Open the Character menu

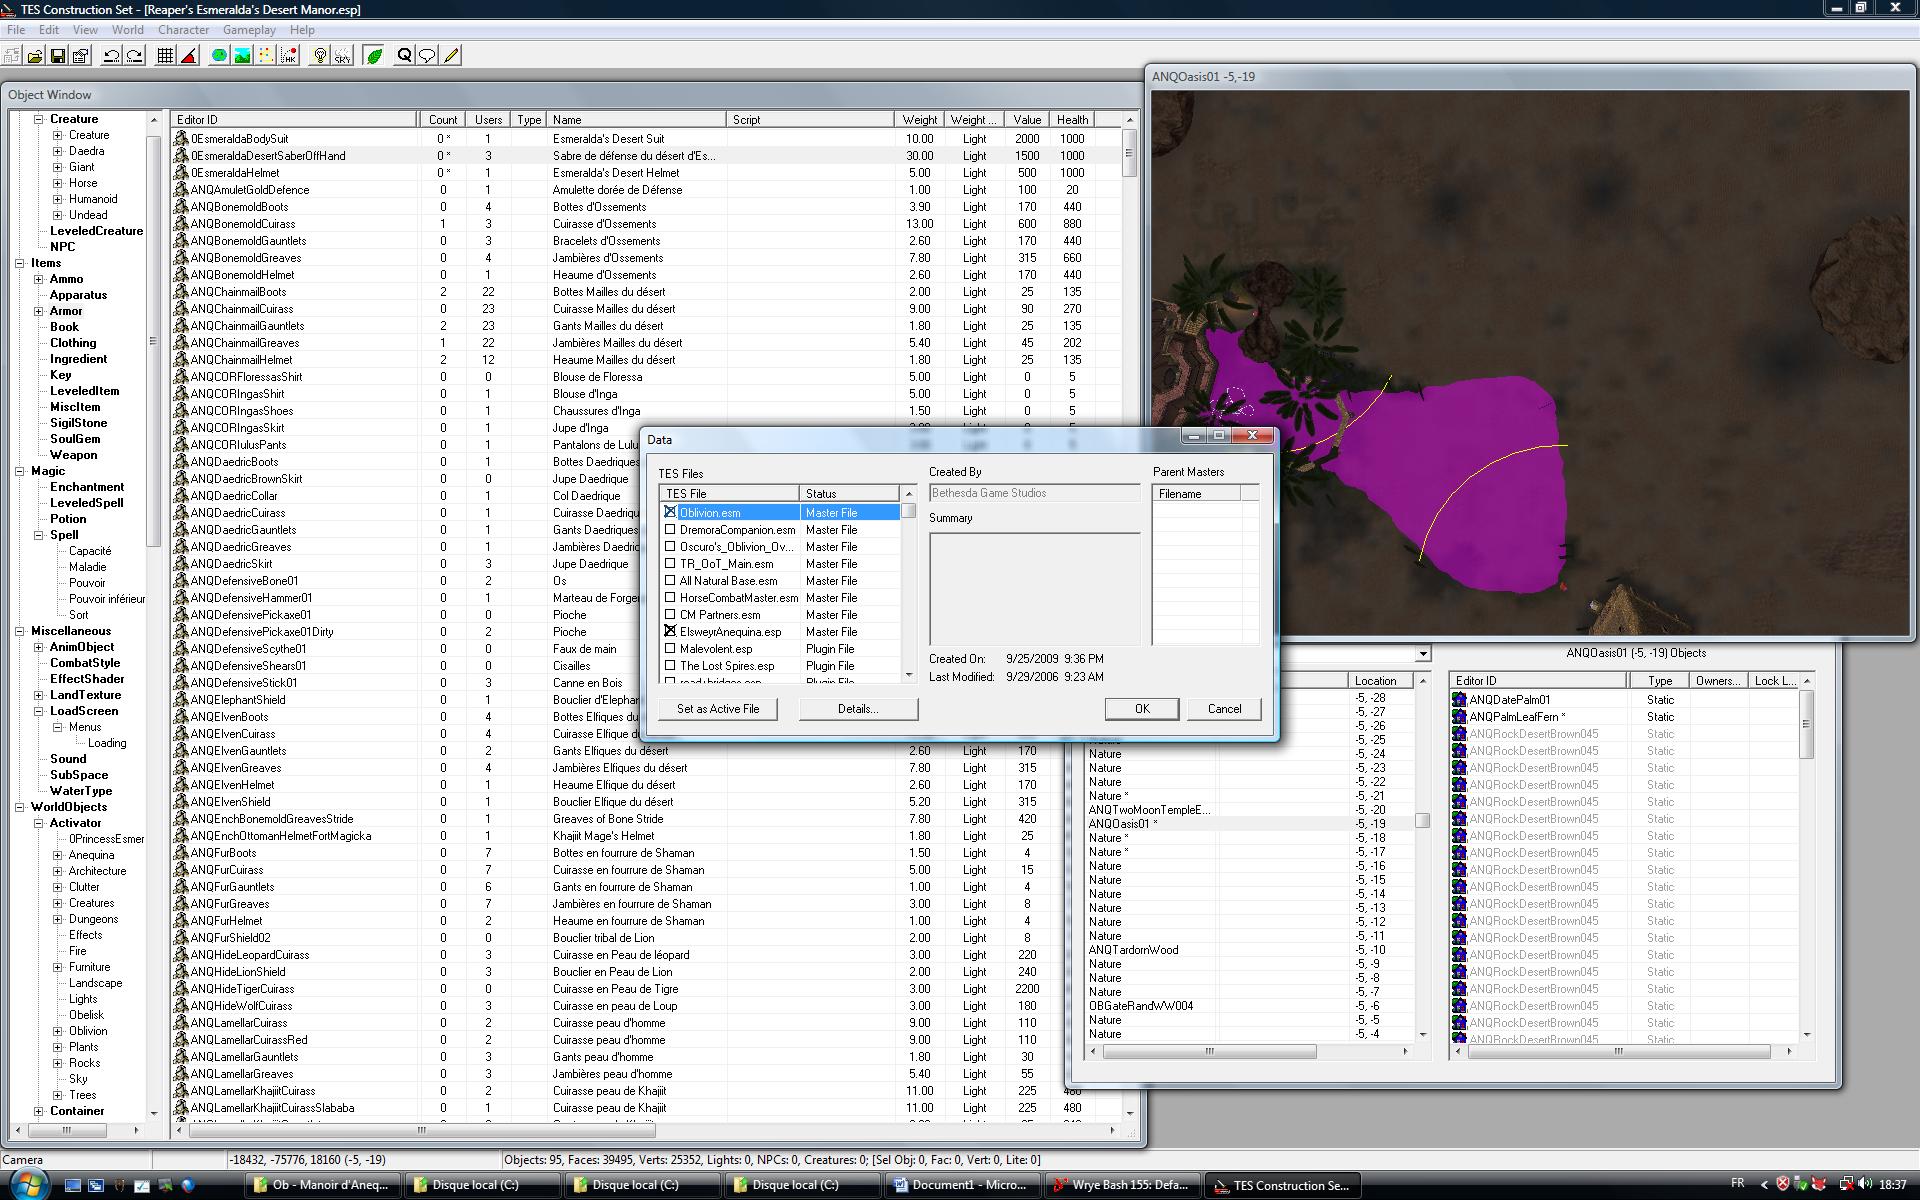click(184, 30)
